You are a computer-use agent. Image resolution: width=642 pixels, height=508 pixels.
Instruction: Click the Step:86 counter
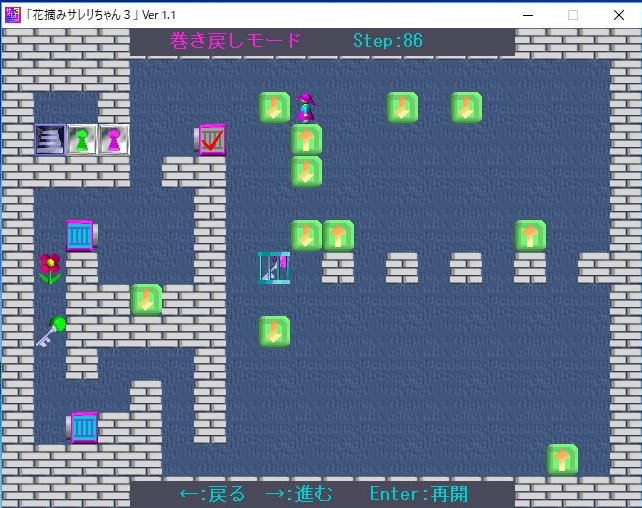pos(388,41)
